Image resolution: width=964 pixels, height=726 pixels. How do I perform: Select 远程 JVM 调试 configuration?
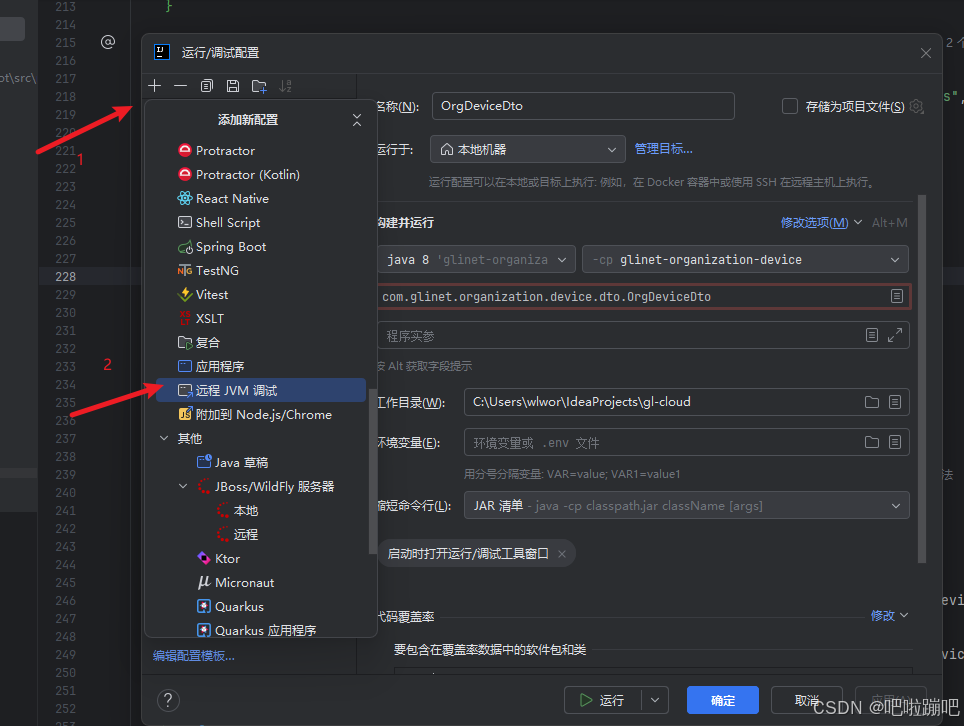click(x=261, y=390)
